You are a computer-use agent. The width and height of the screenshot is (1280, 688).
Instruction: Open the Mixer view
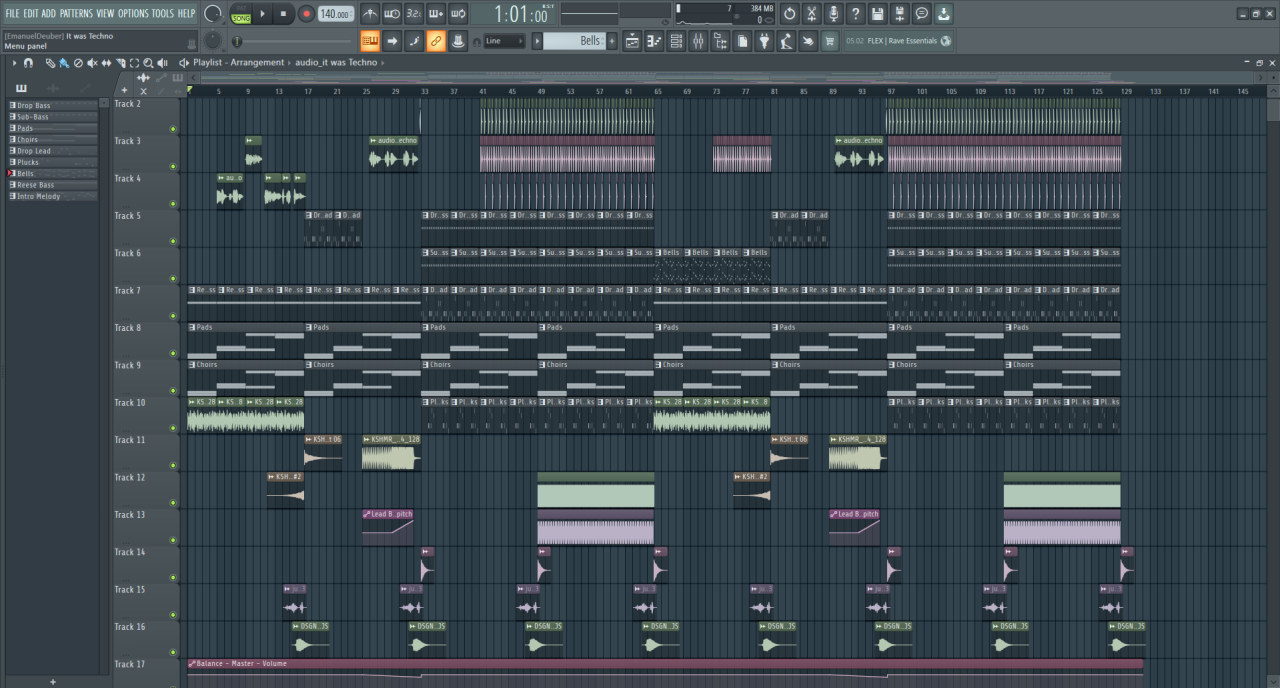pyautogui.click(x=698, y=41)
